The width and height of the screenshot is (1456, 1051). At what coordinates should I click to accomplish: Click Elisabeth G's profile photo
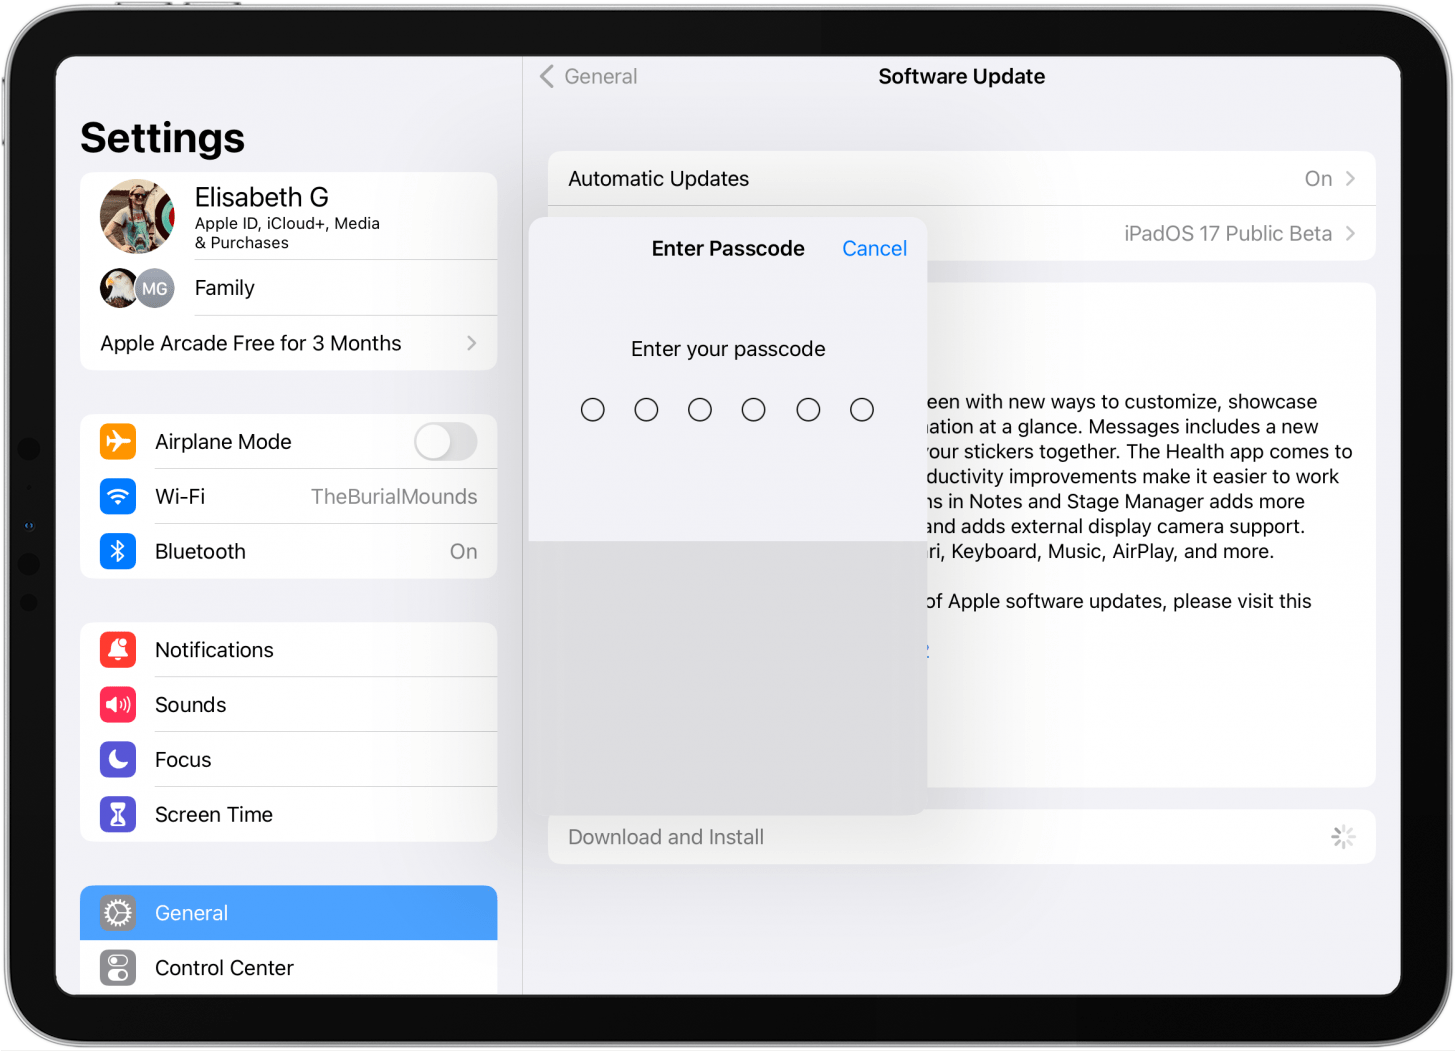[x=136, y=215]
